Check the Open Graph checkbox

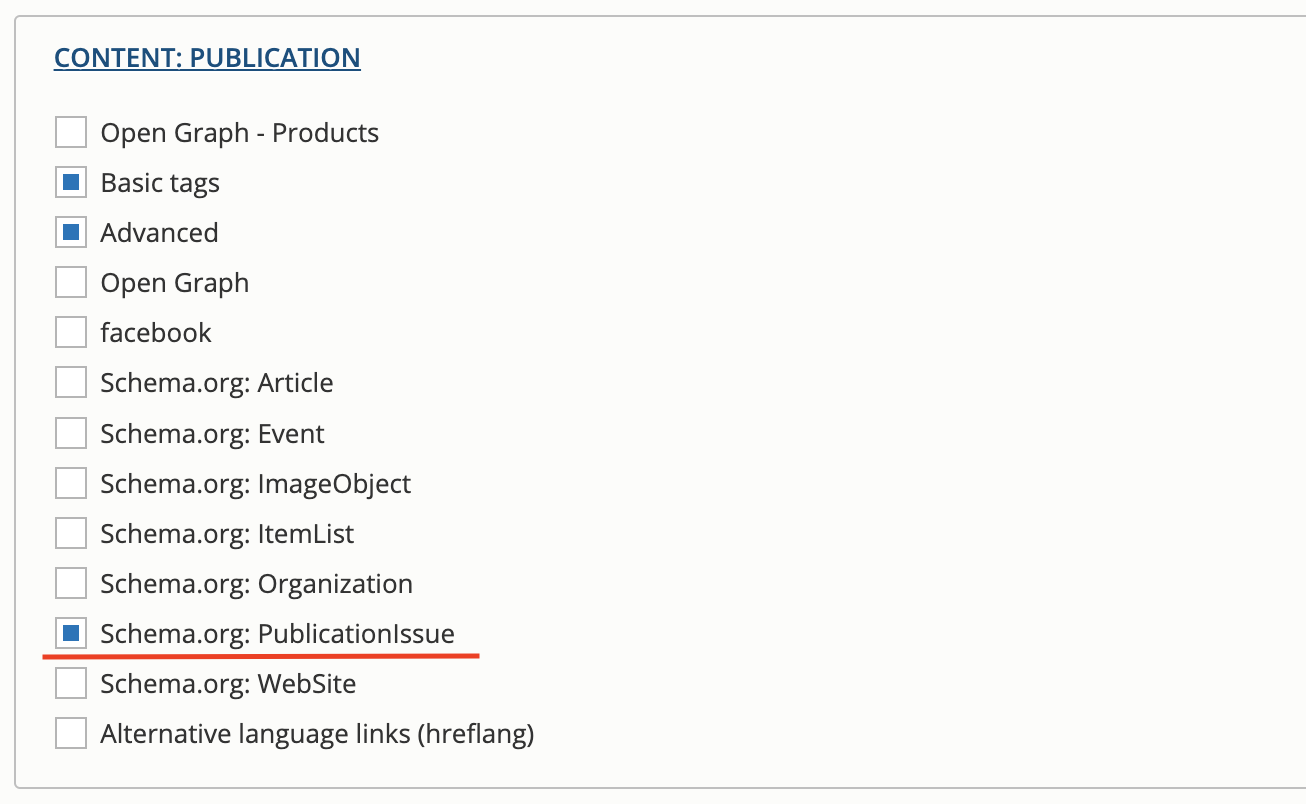pos(70,281)
